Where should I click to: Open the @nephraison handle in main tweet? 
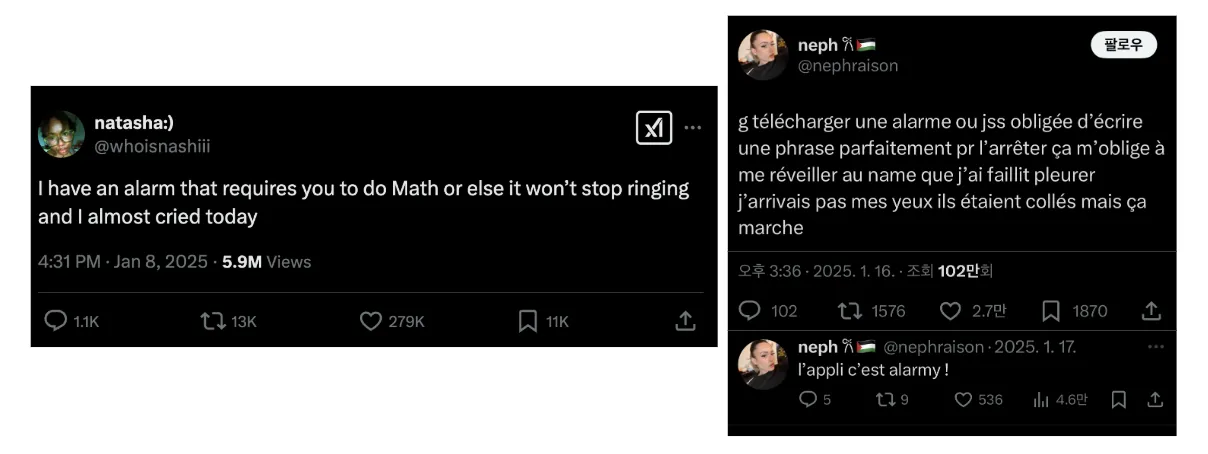point(848,66)
